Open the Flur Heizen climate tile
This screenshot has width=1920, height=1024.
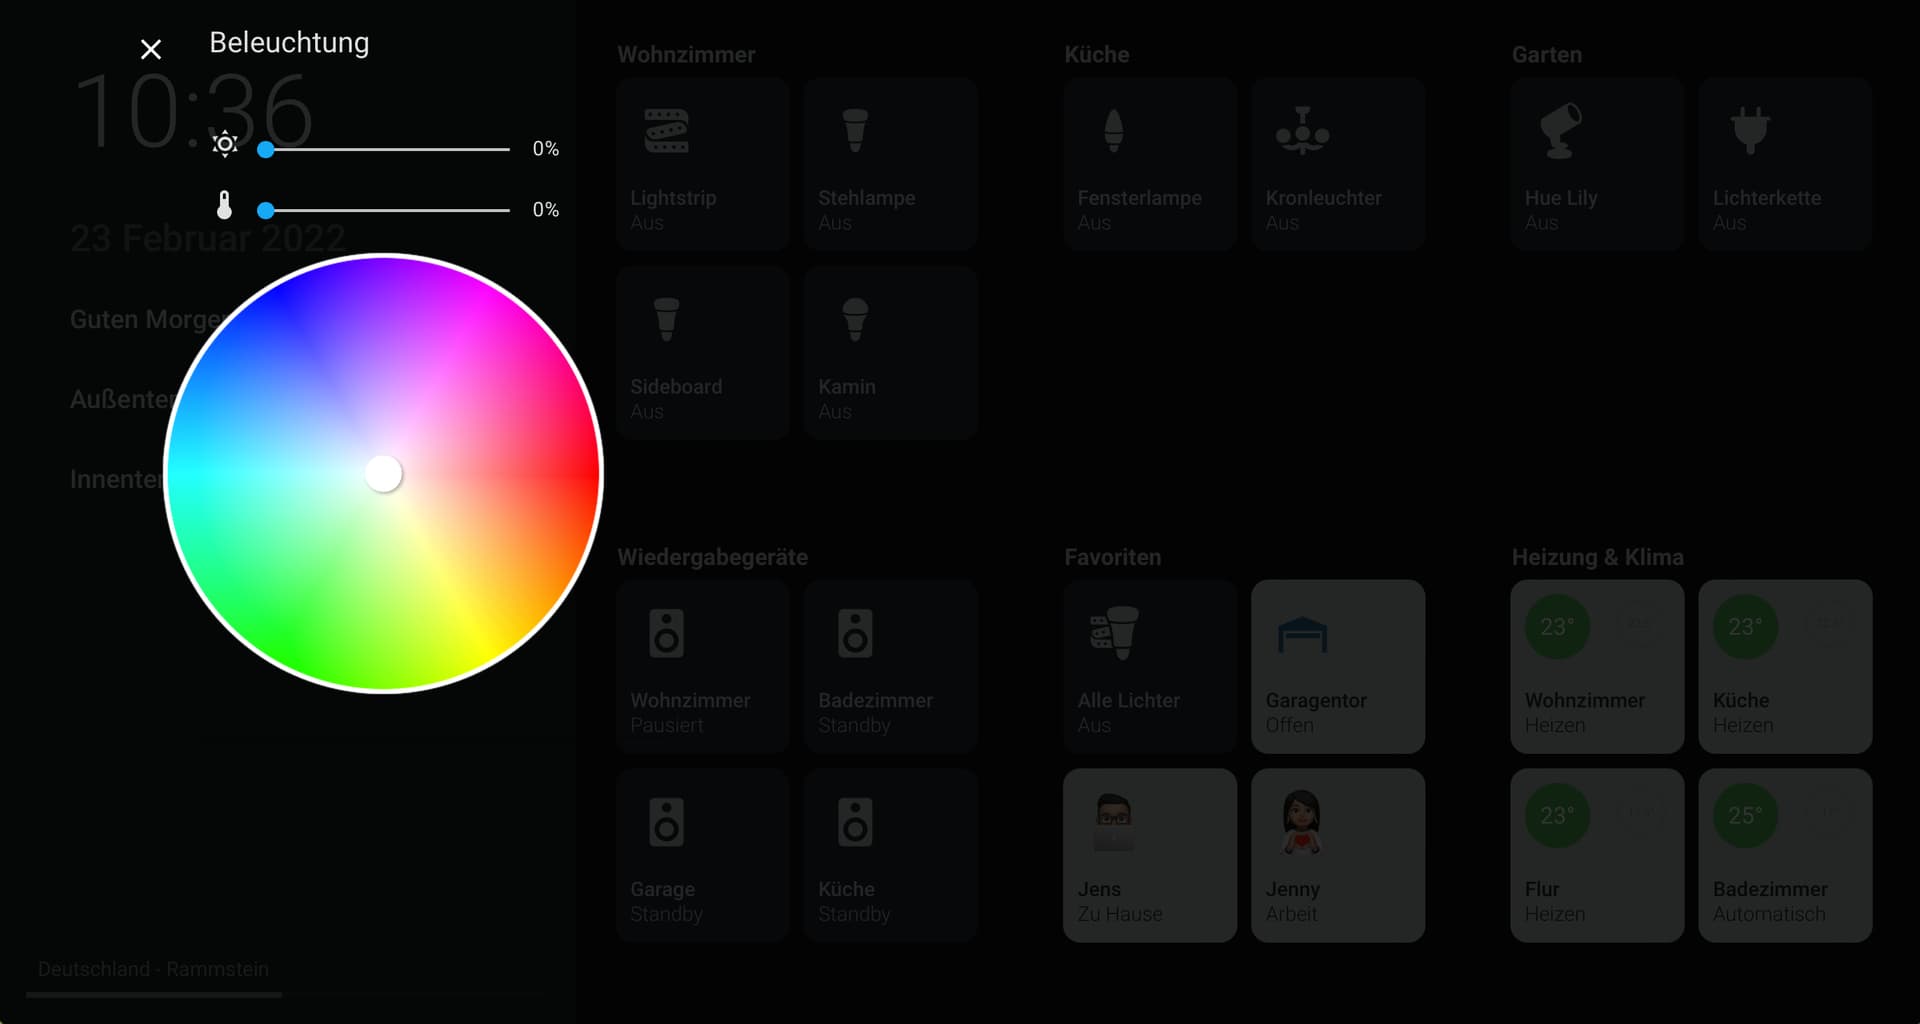pos(1596,855)
